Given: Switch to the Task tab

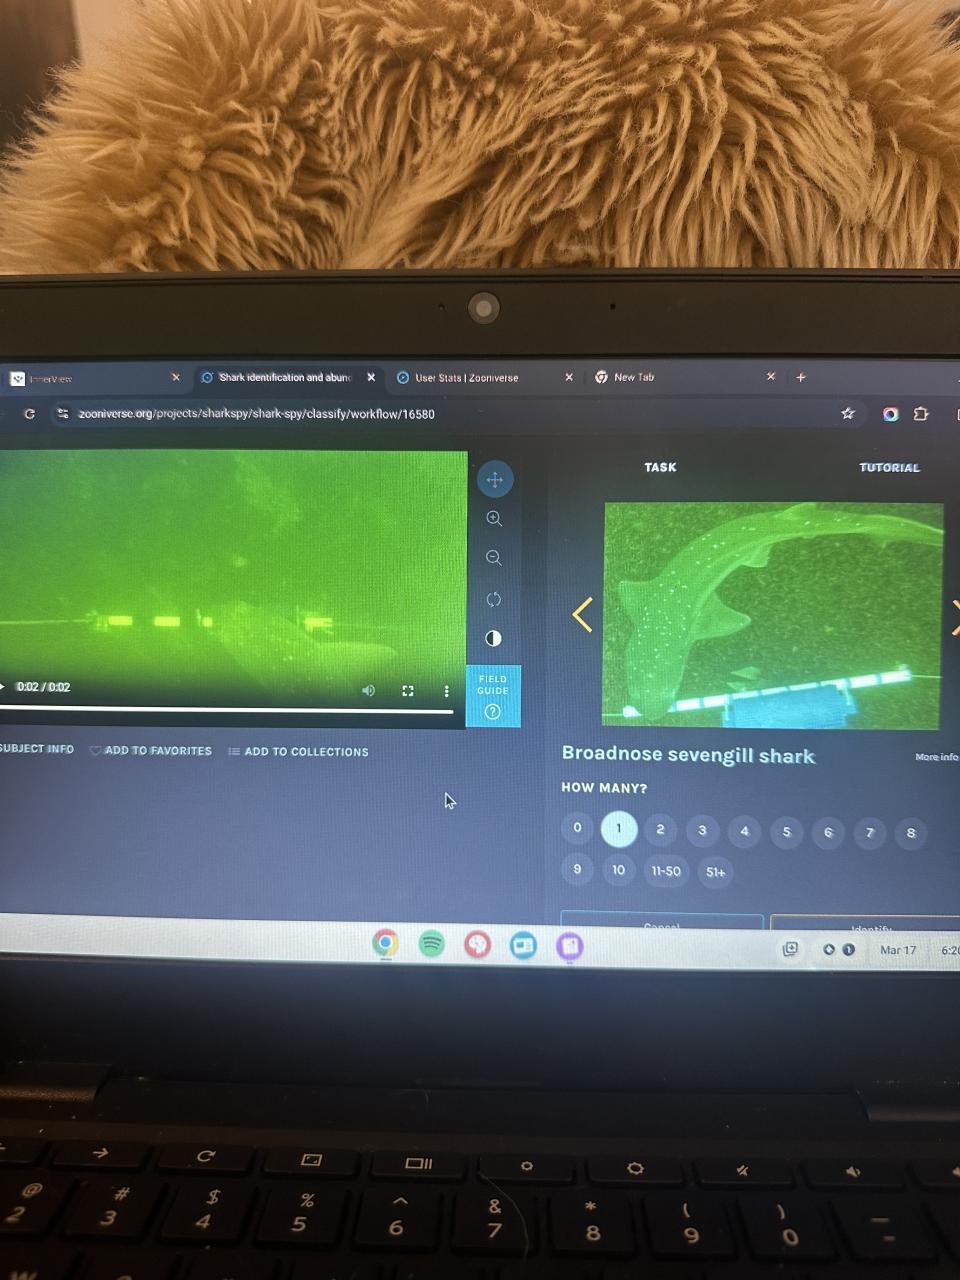Looking at the screenshot, I should [660, 467].
